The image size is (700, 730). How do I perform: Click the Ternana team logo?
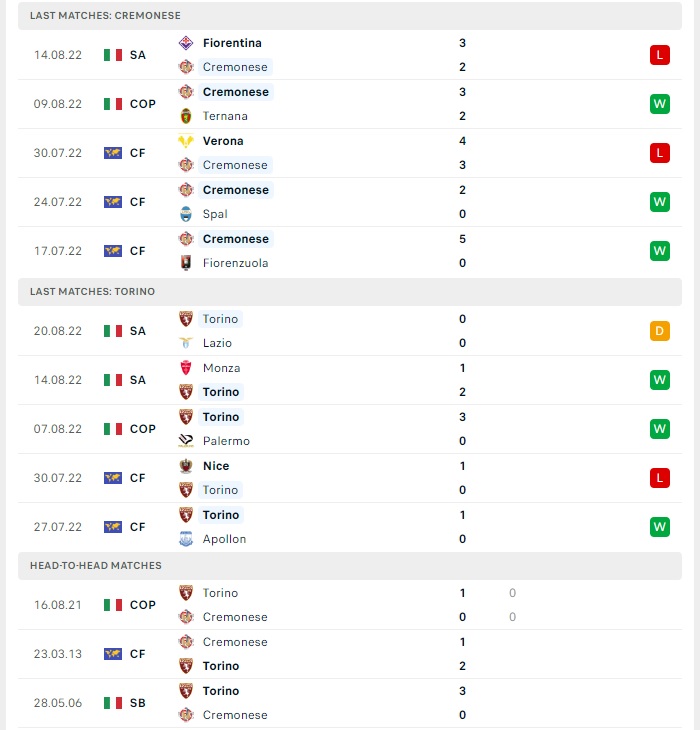click(x=186, y=116)
